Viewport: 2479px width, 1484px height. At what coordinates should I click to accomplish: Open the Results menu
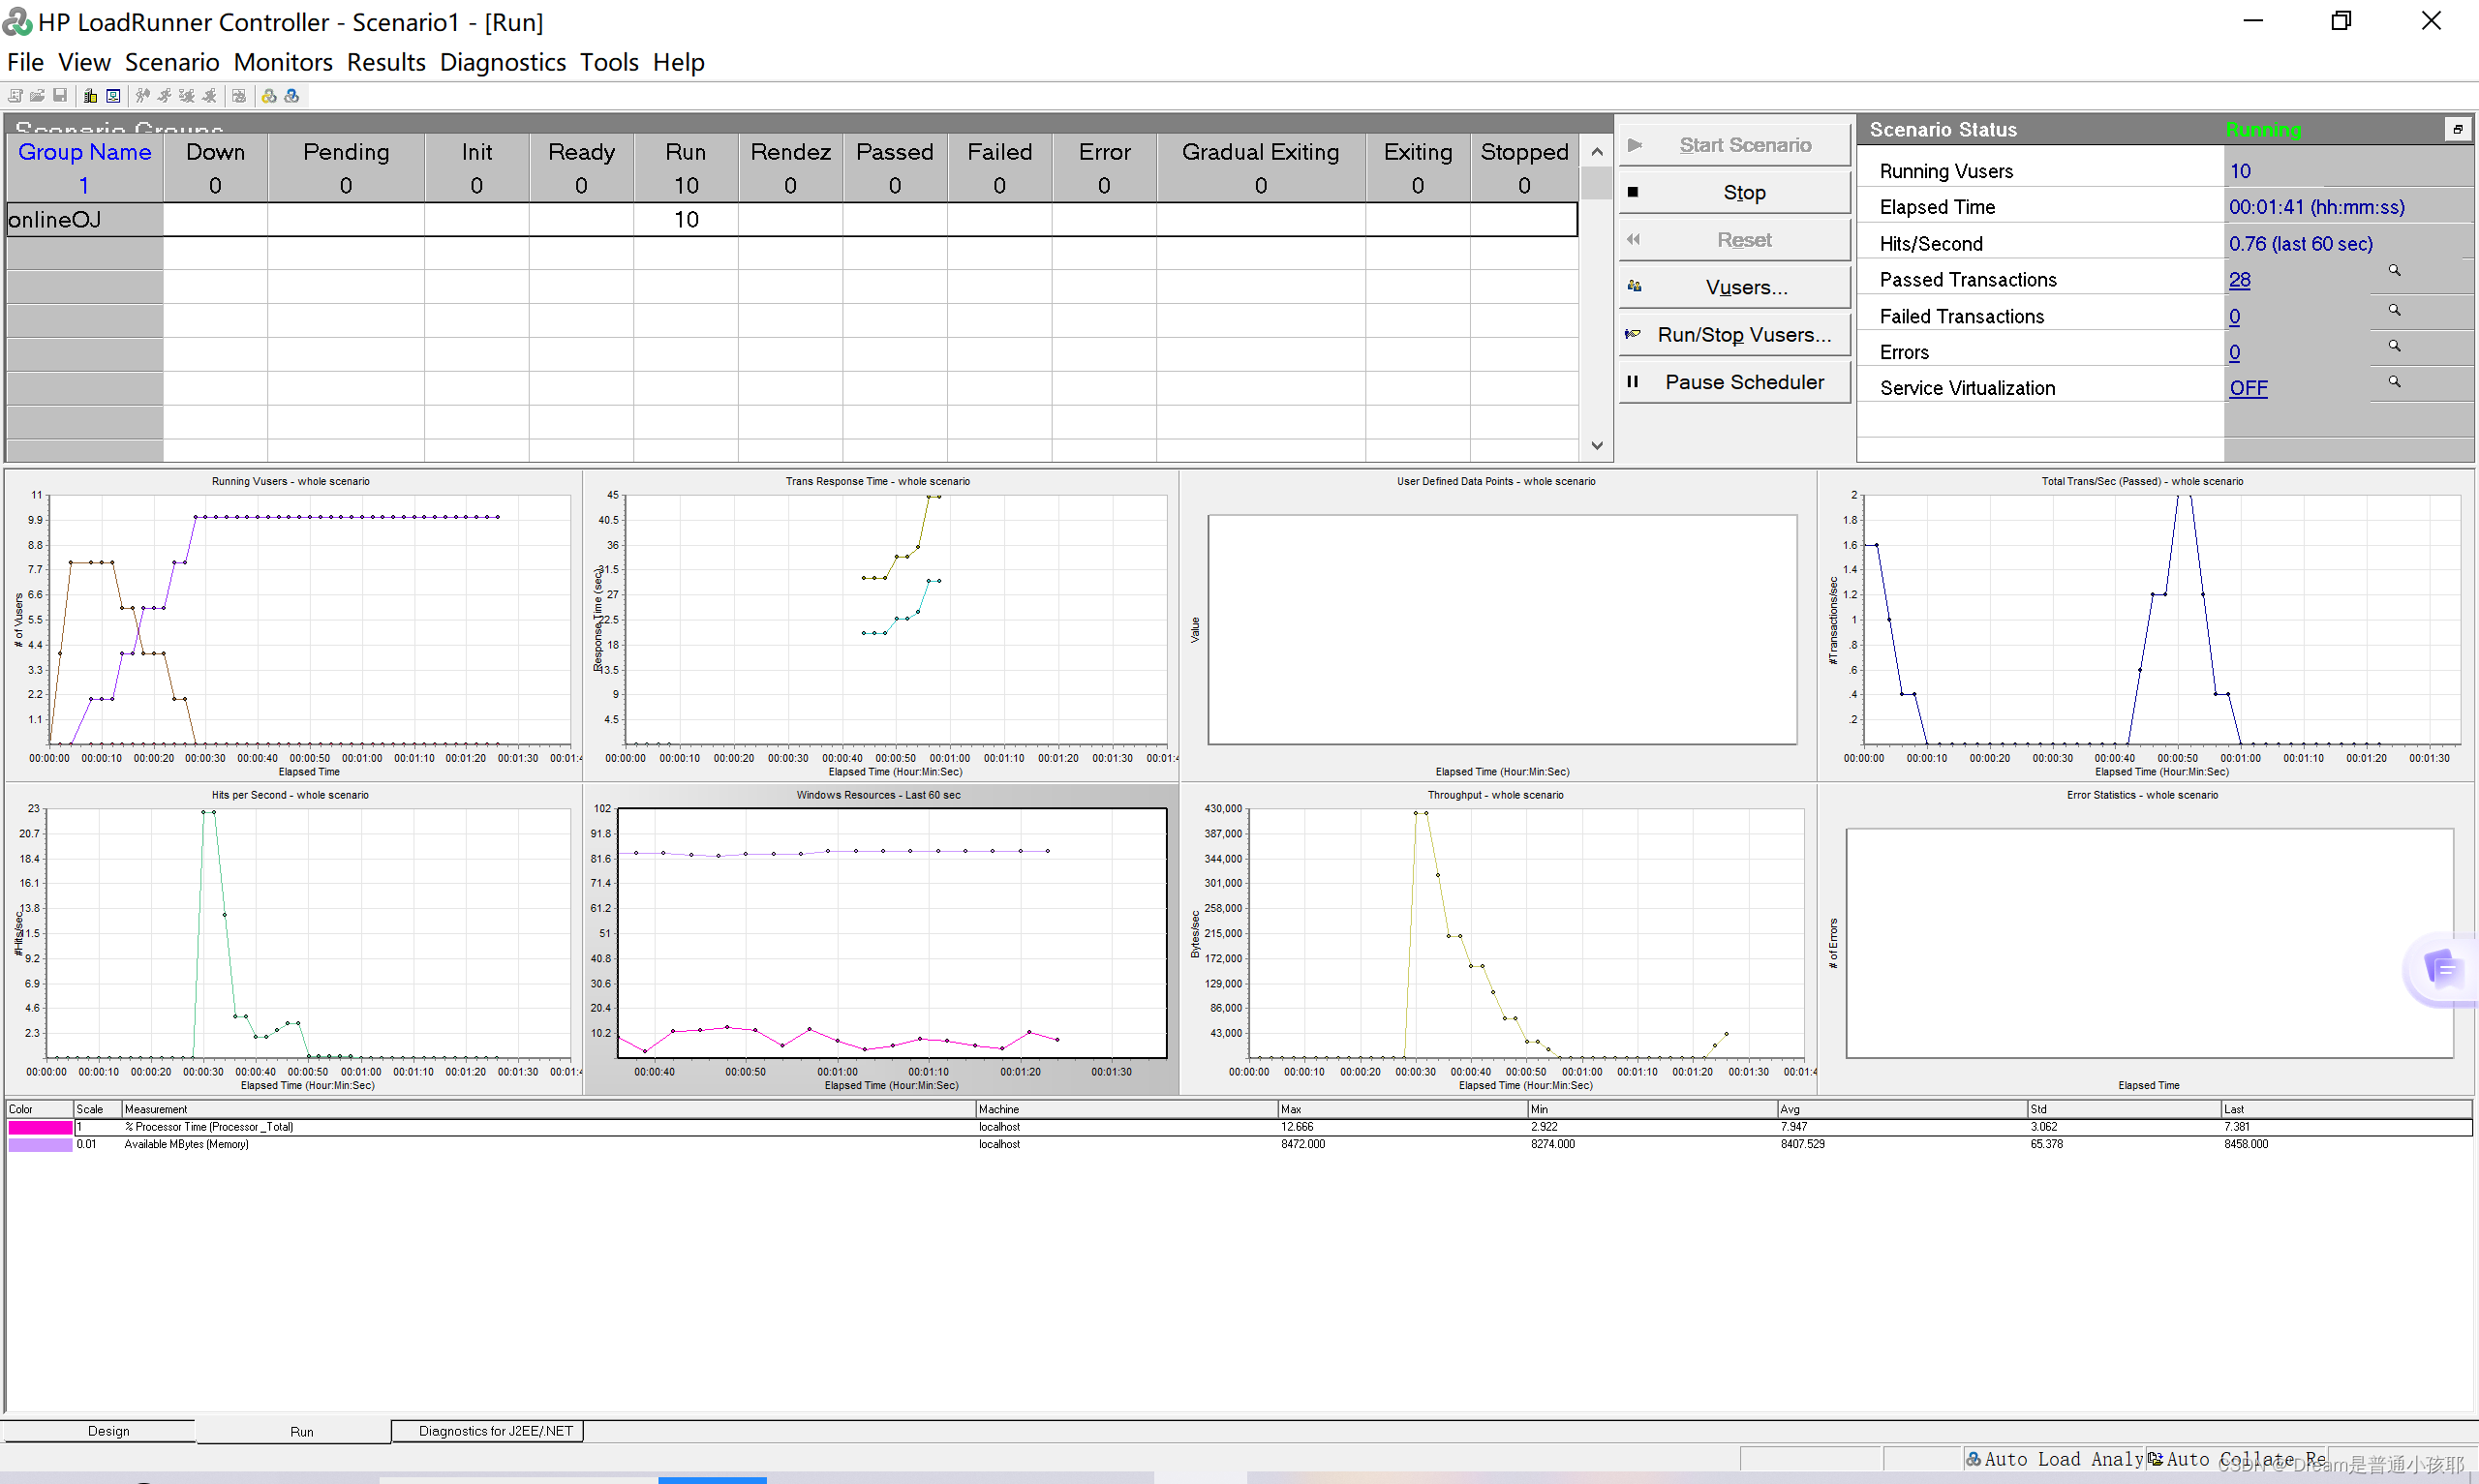[x=386, y=62]
